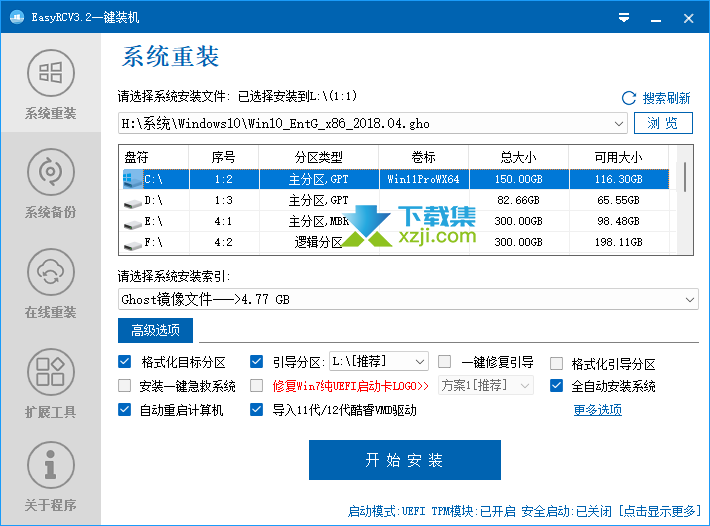Switch to 系统重装 sidebar label
Image resolution: width=710 pixels, height=526 pixels.
coord(51,113)
